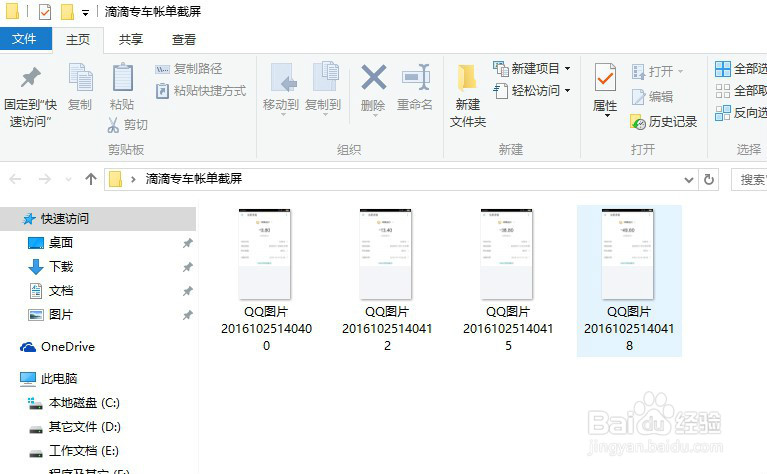Viewport: 767px width, 474px height.
Task: Click Copy path (复制路径)
Action: (188, 69)
